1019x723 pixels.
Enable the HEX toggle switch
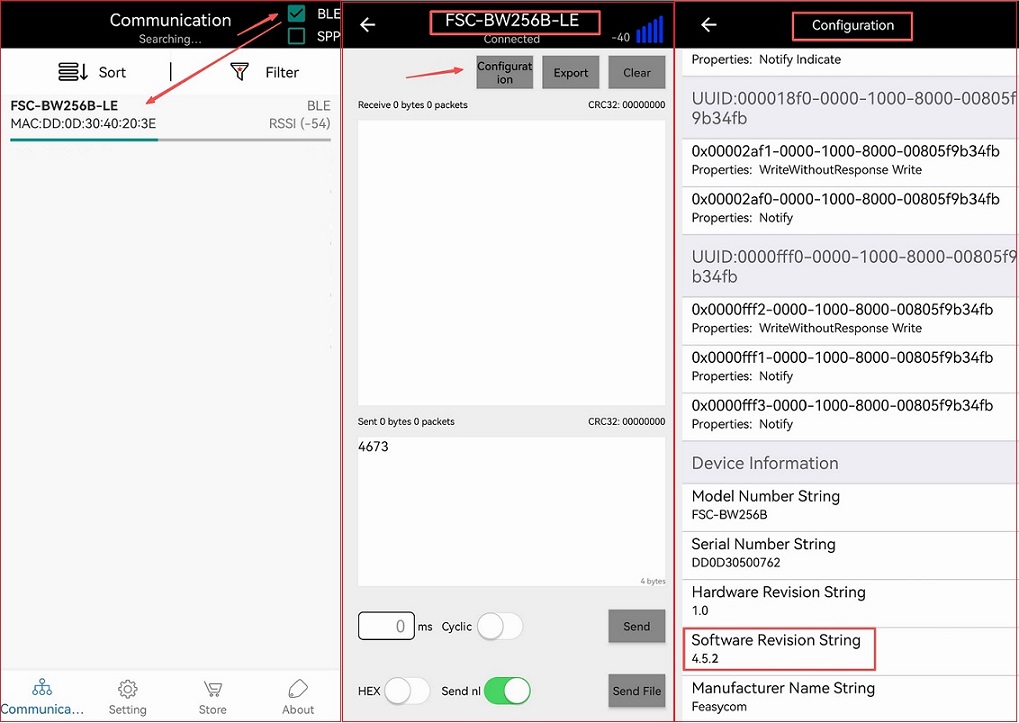(407, 691)
